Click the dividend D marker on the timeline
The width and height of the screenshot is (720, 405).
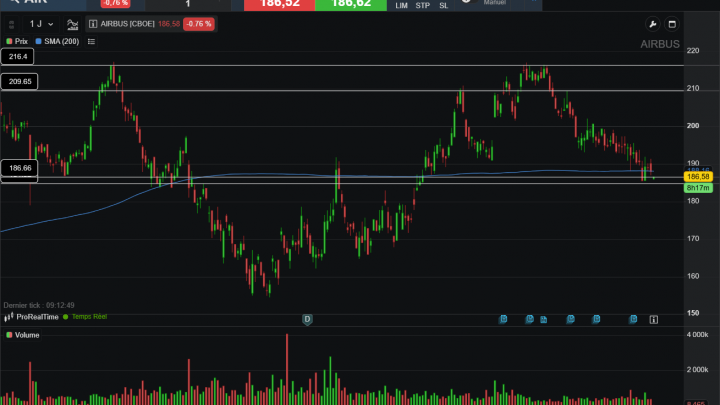point(307,320)
